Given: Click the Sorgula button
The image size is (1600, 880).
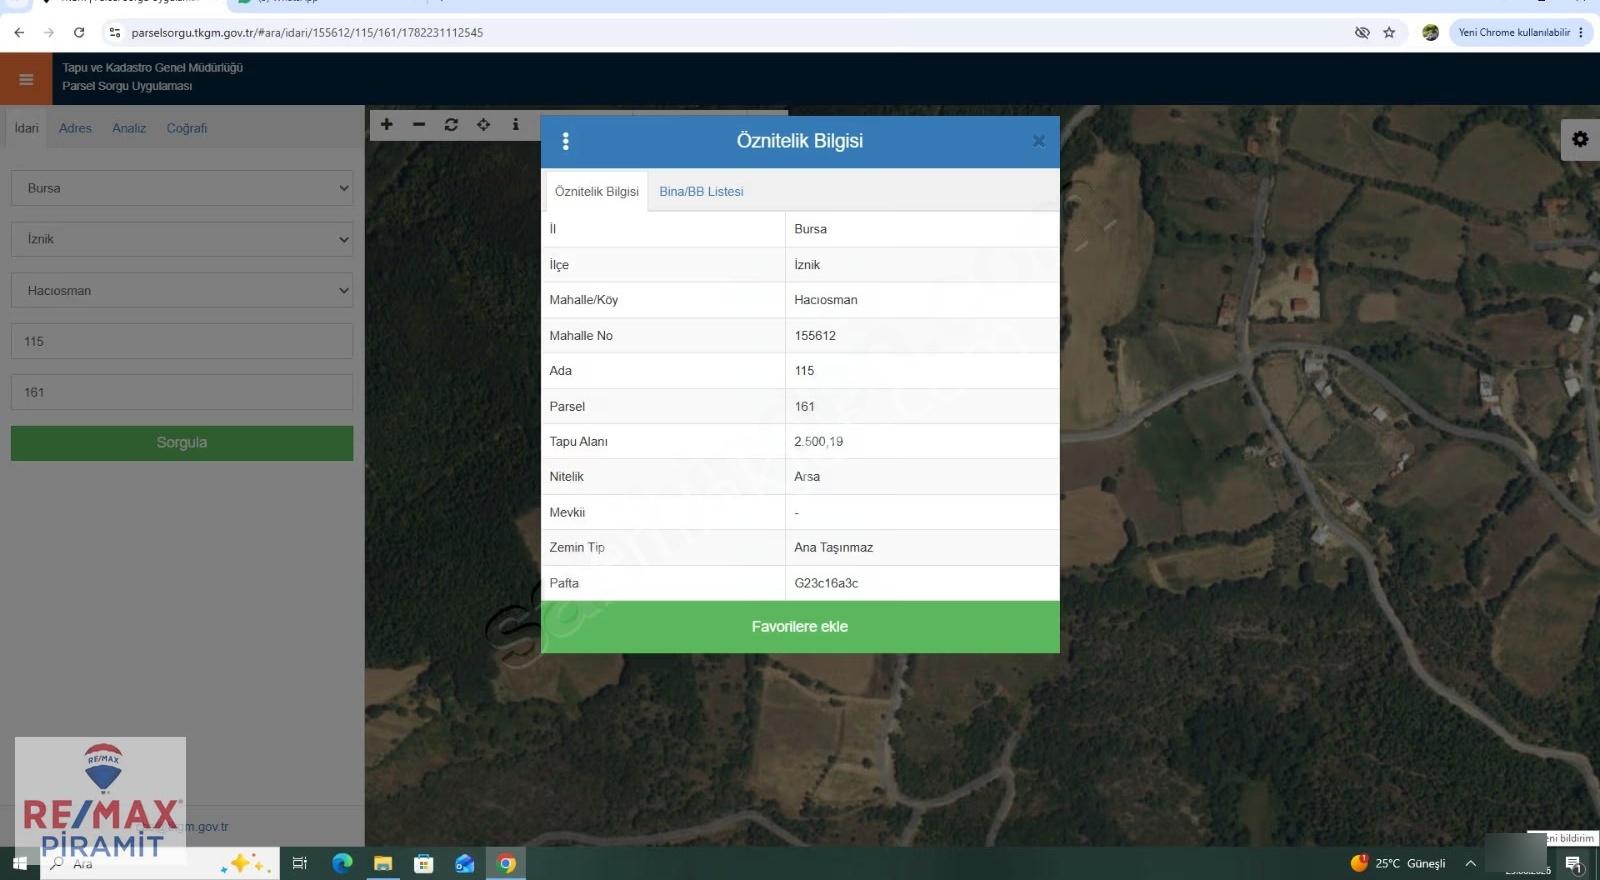Looking at the screenshot, I should [182, 443].
